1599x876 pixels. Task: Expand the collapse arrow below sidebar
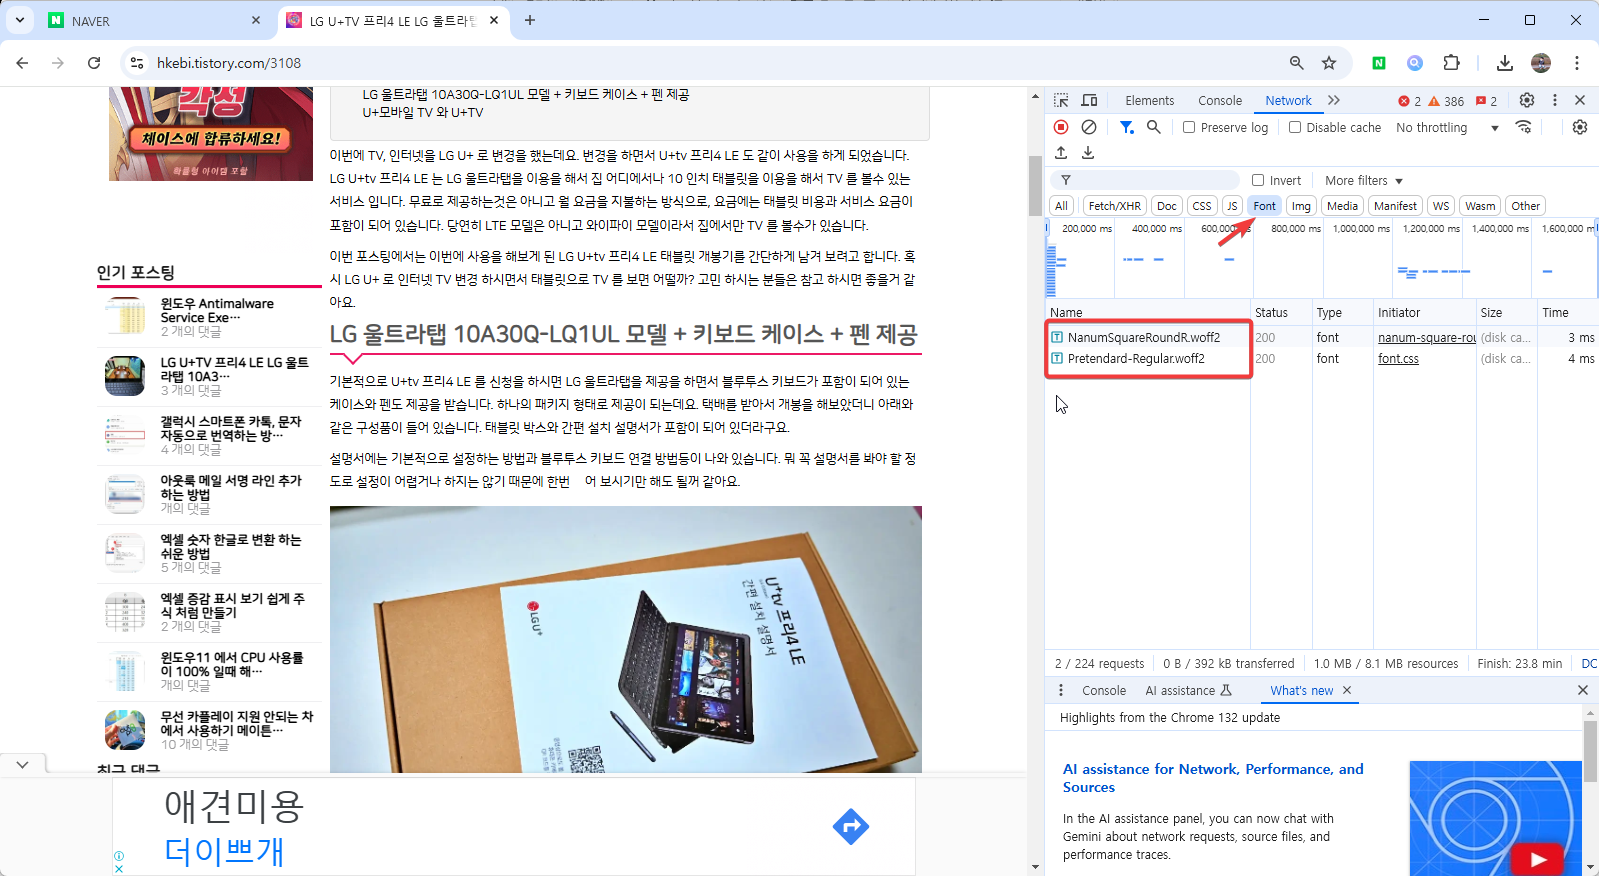click(22, 764)
